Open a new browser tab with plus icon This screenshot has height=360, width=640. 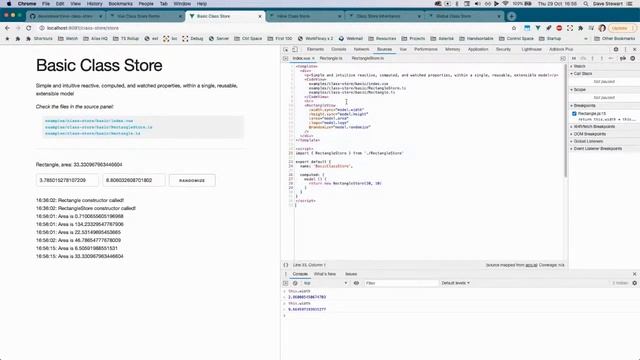[511, 16]
